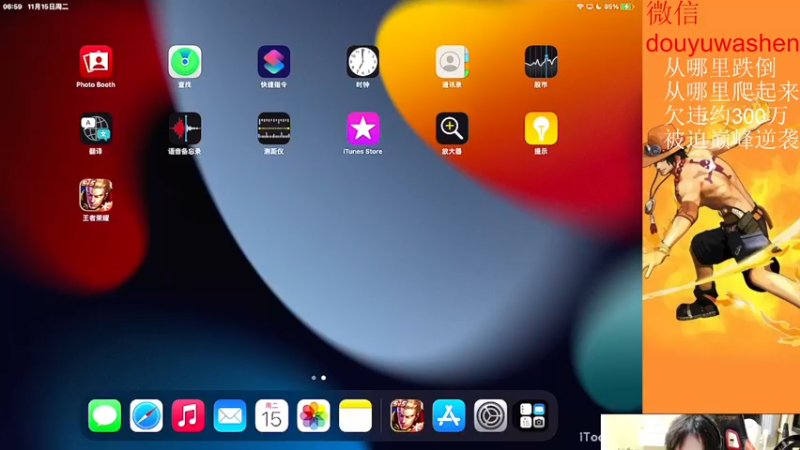The height and width of the screenshot is (450, 800).
Task: Open Music app in the dock
Action: 188,416
